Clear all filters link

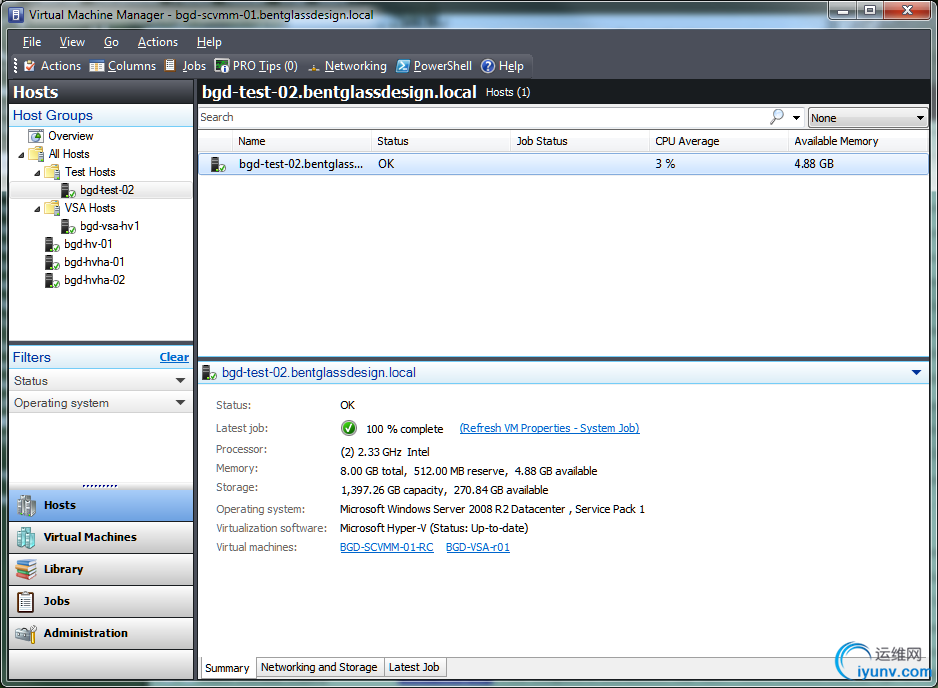pos(174,357)
